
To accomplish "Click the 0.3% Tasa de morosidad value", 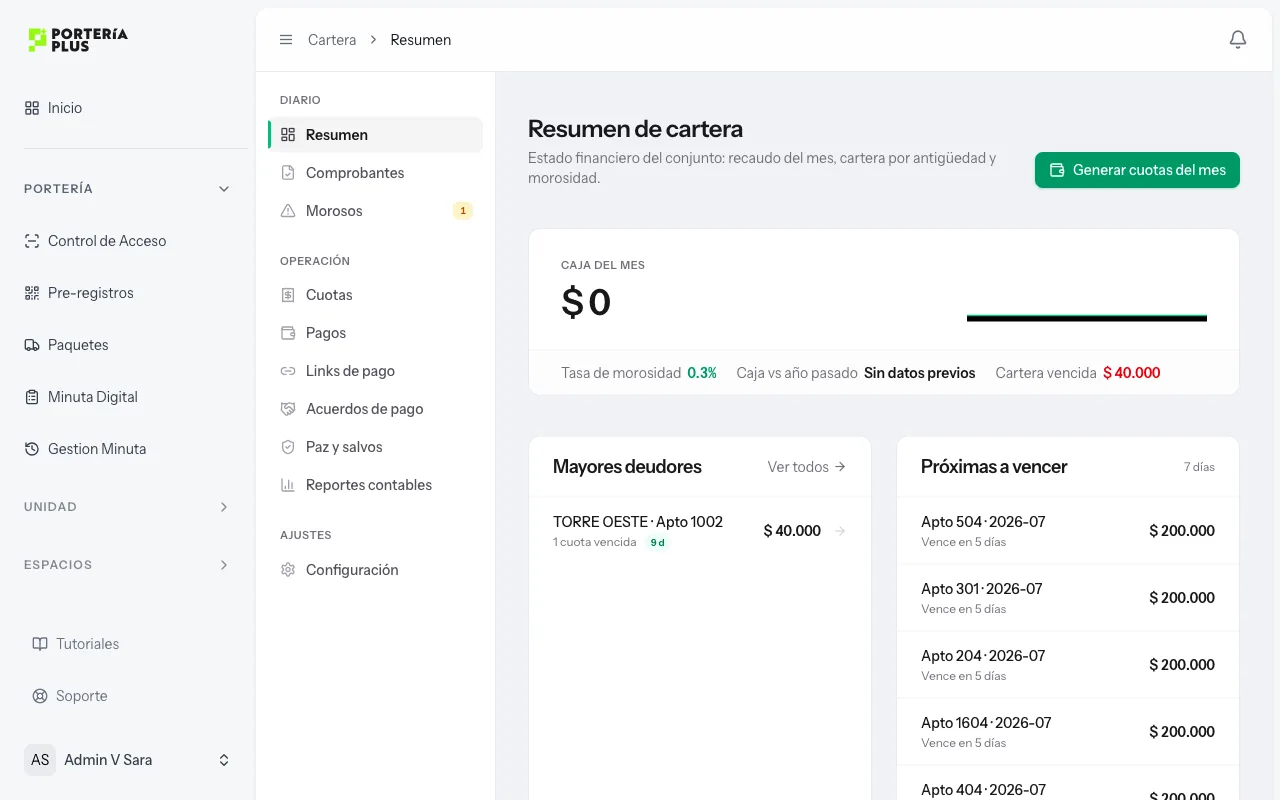I will pos(702,373).
